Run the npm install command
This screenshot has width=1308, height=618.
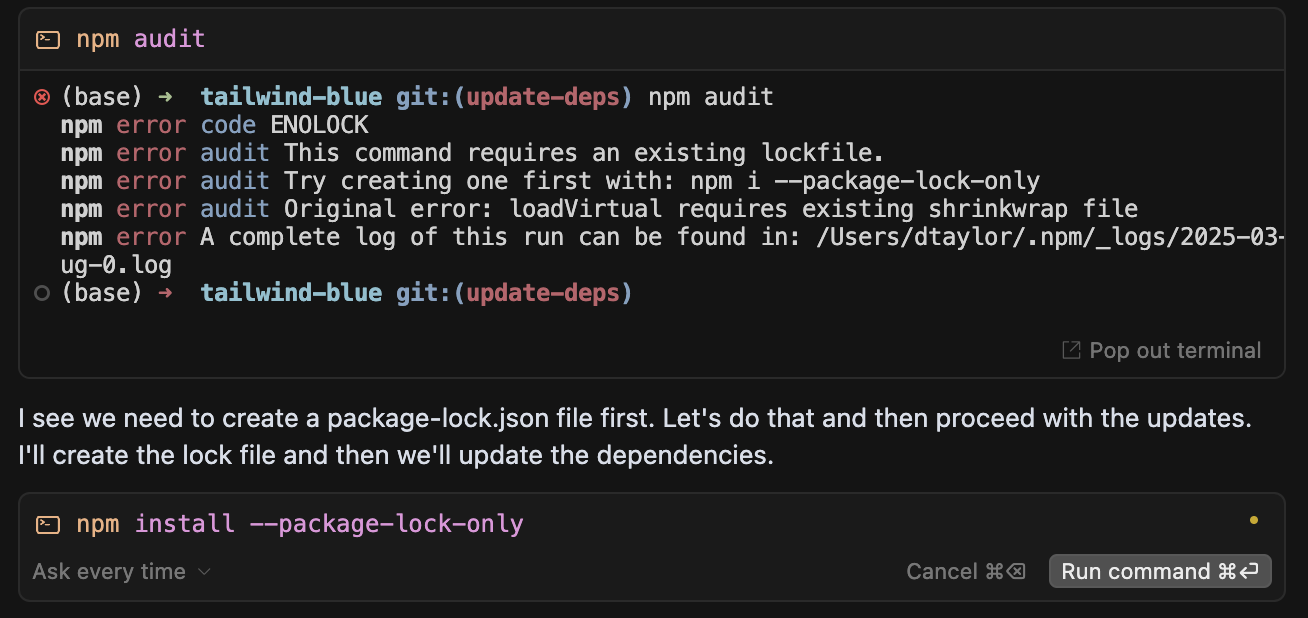[x=1160, y=571]
